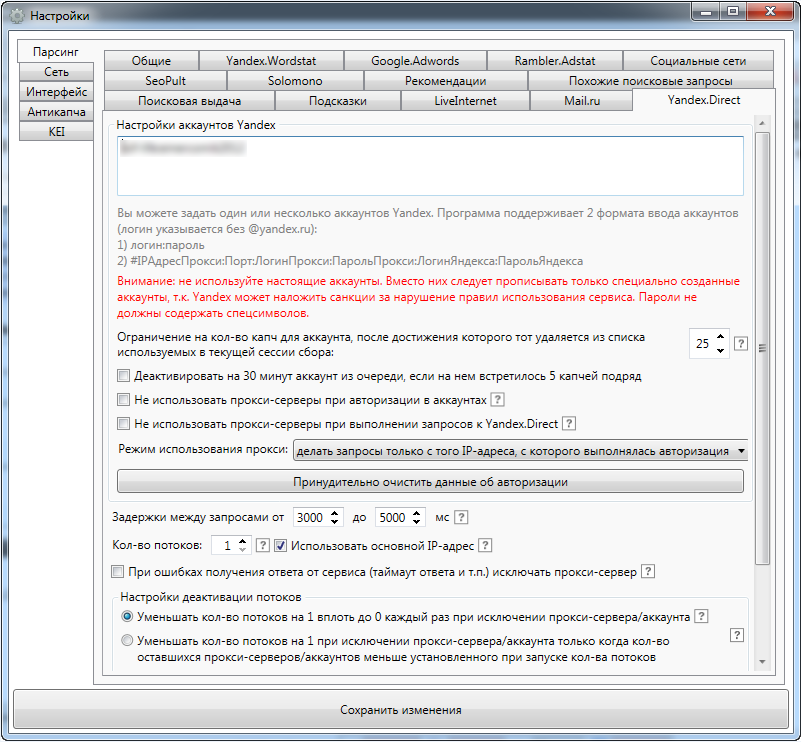This screenshot has width=801, height=742.
Task: Open the 'Подсказки' tab
Action: coord(338,101)
